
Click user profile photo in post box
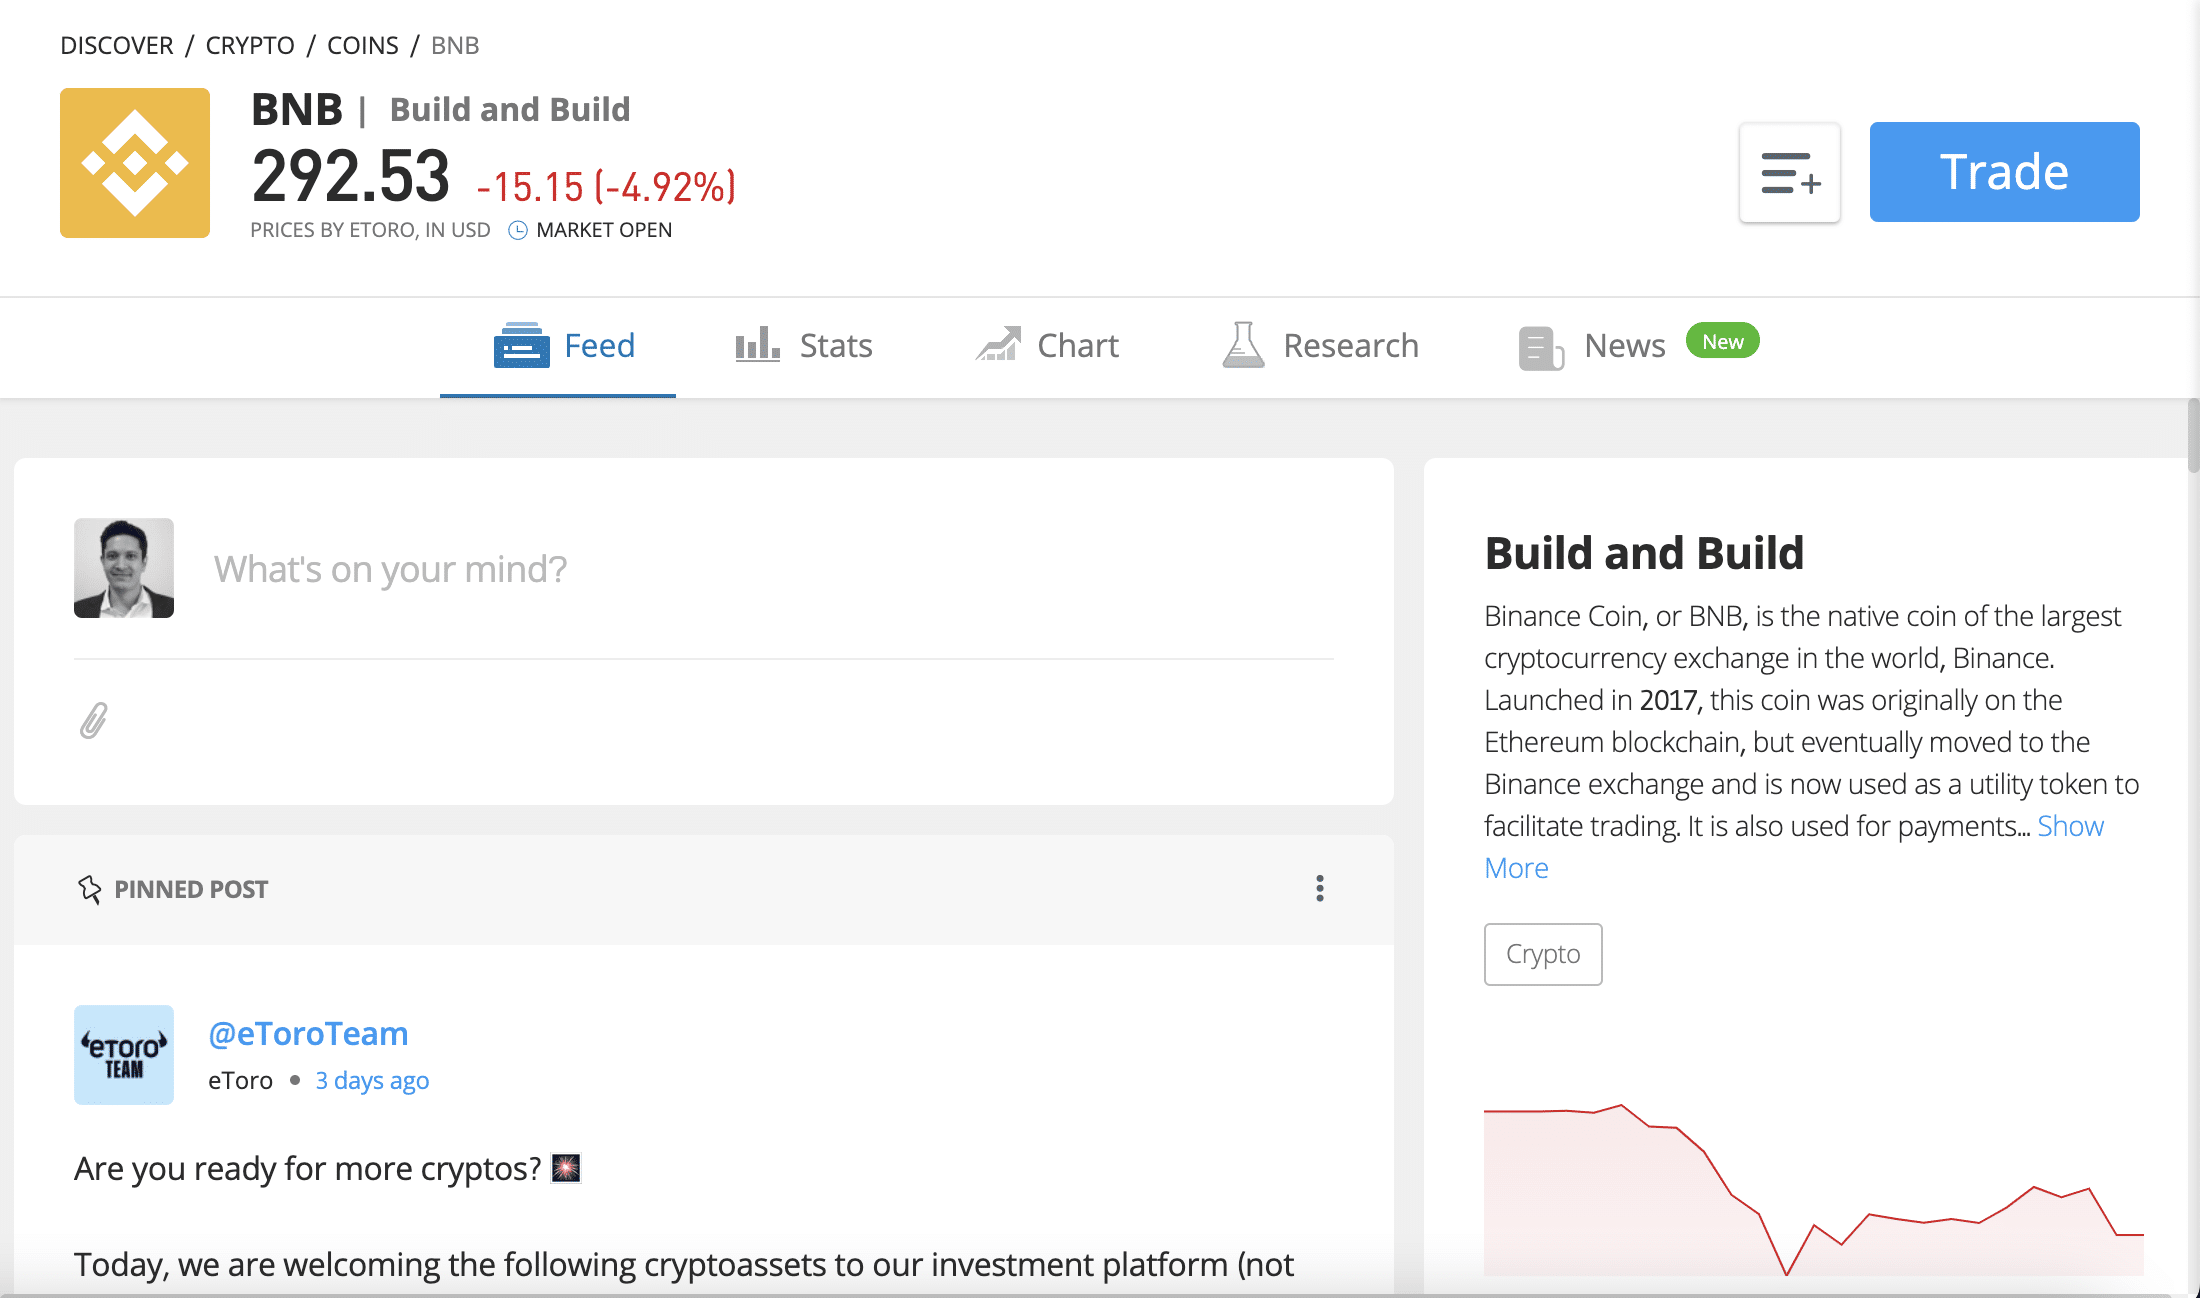click(124, 568)
